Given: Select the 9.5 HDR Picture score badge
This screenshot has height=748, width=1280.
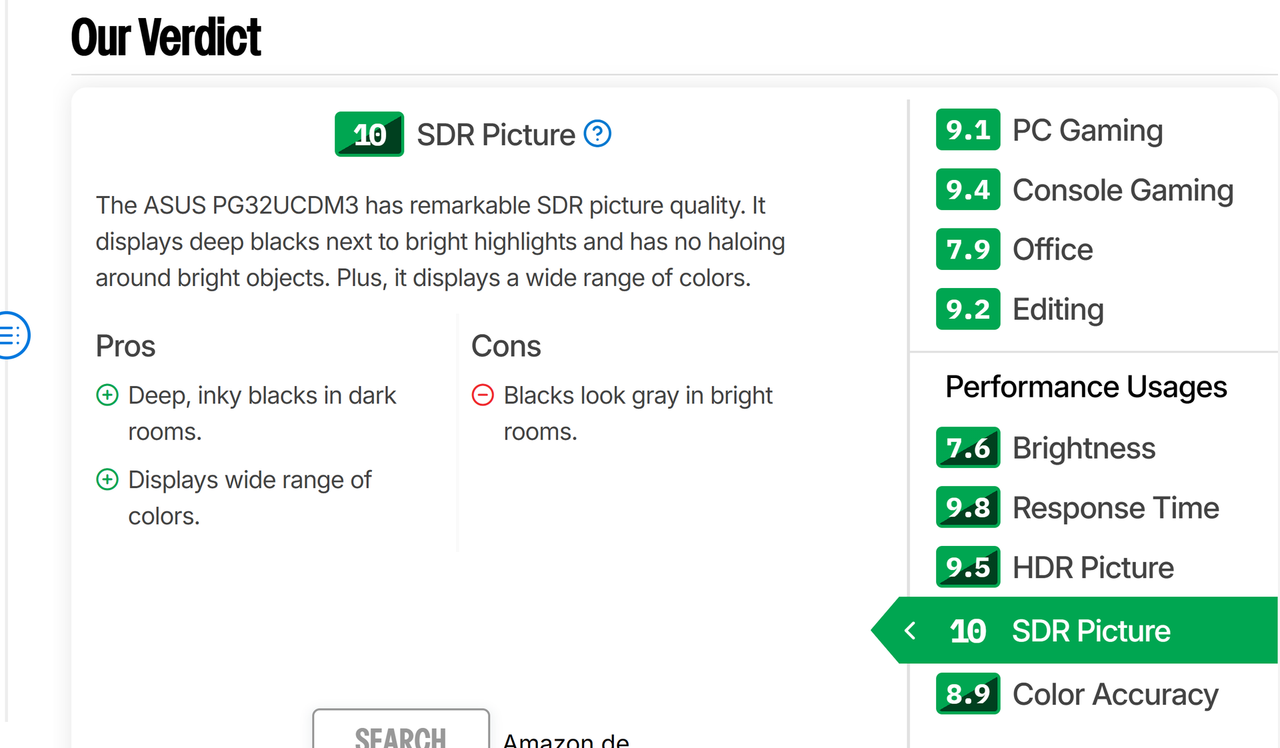Looking at the screenshot, I should (968, 567).
